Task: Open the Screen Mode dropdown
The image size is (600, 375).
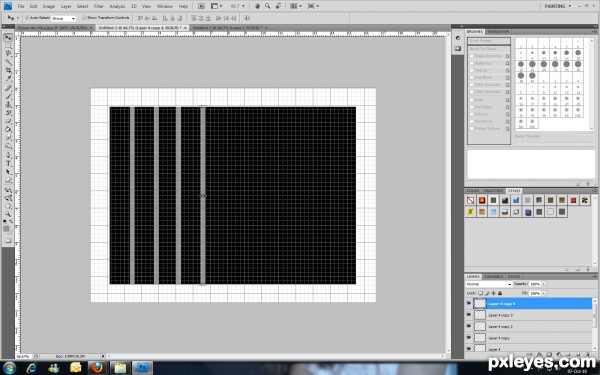Action: (313, 6)
